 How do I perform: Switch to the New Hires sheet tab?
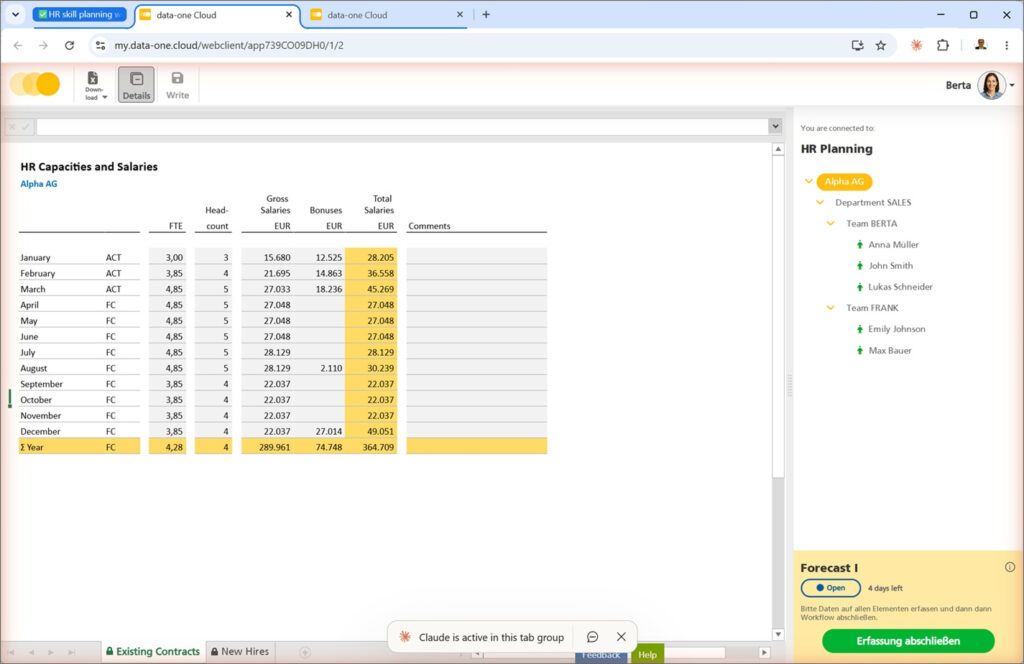240,651
